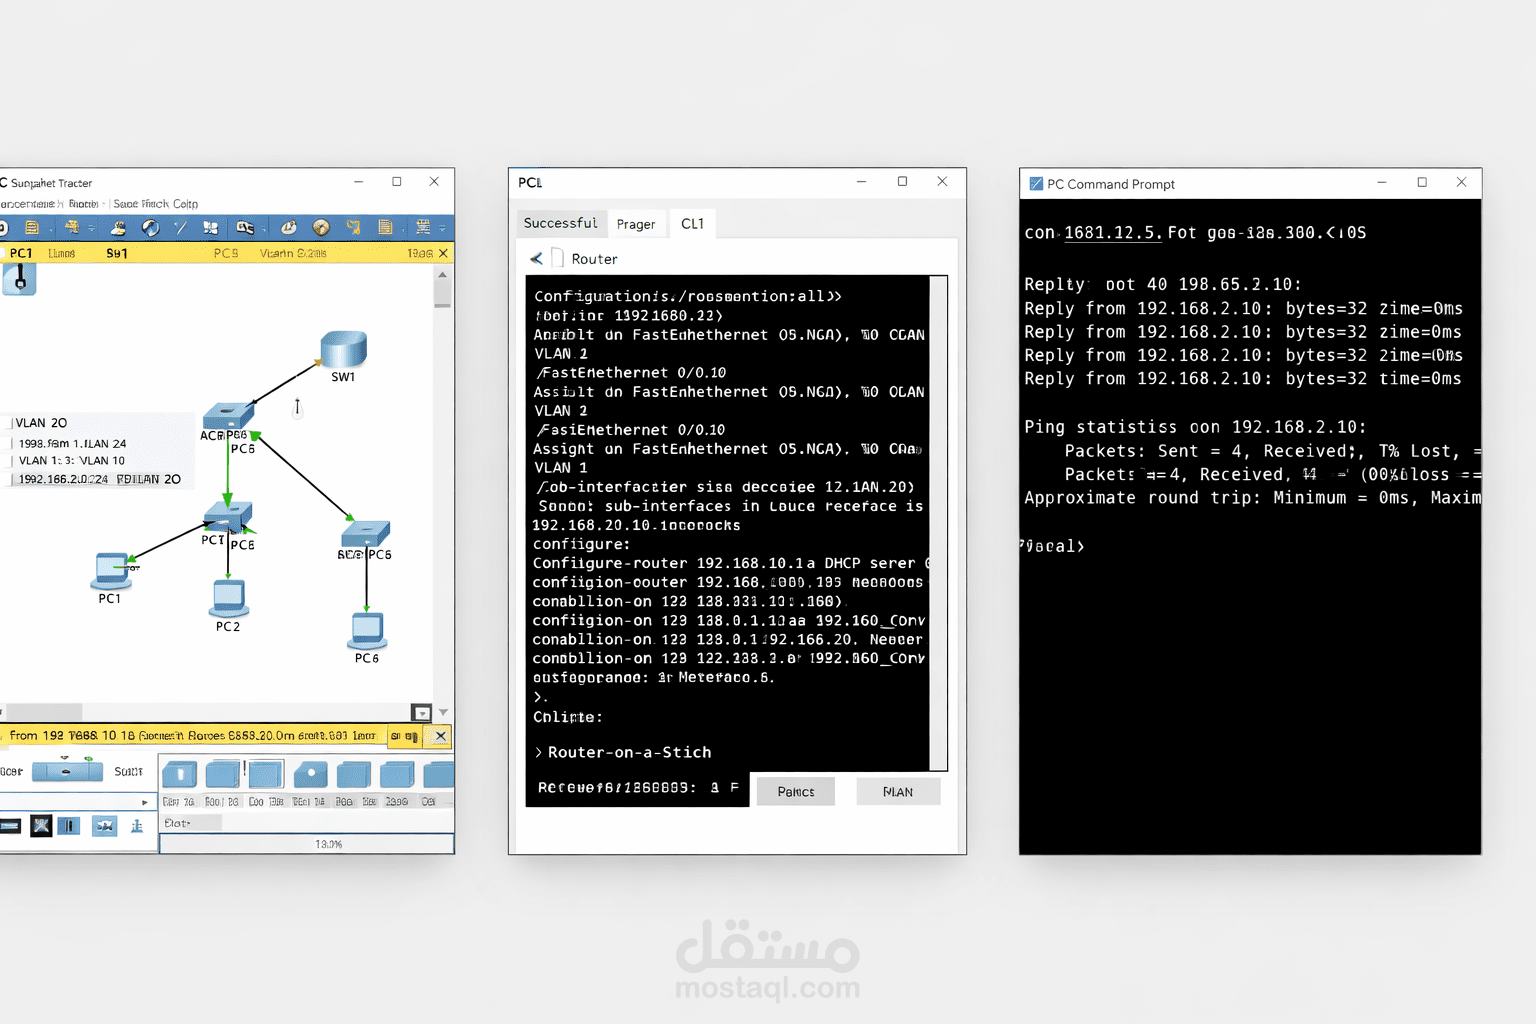Dismiss the bottom yellow From 192 message bar
1536x1024 pixels.
(x=440, y=736)
